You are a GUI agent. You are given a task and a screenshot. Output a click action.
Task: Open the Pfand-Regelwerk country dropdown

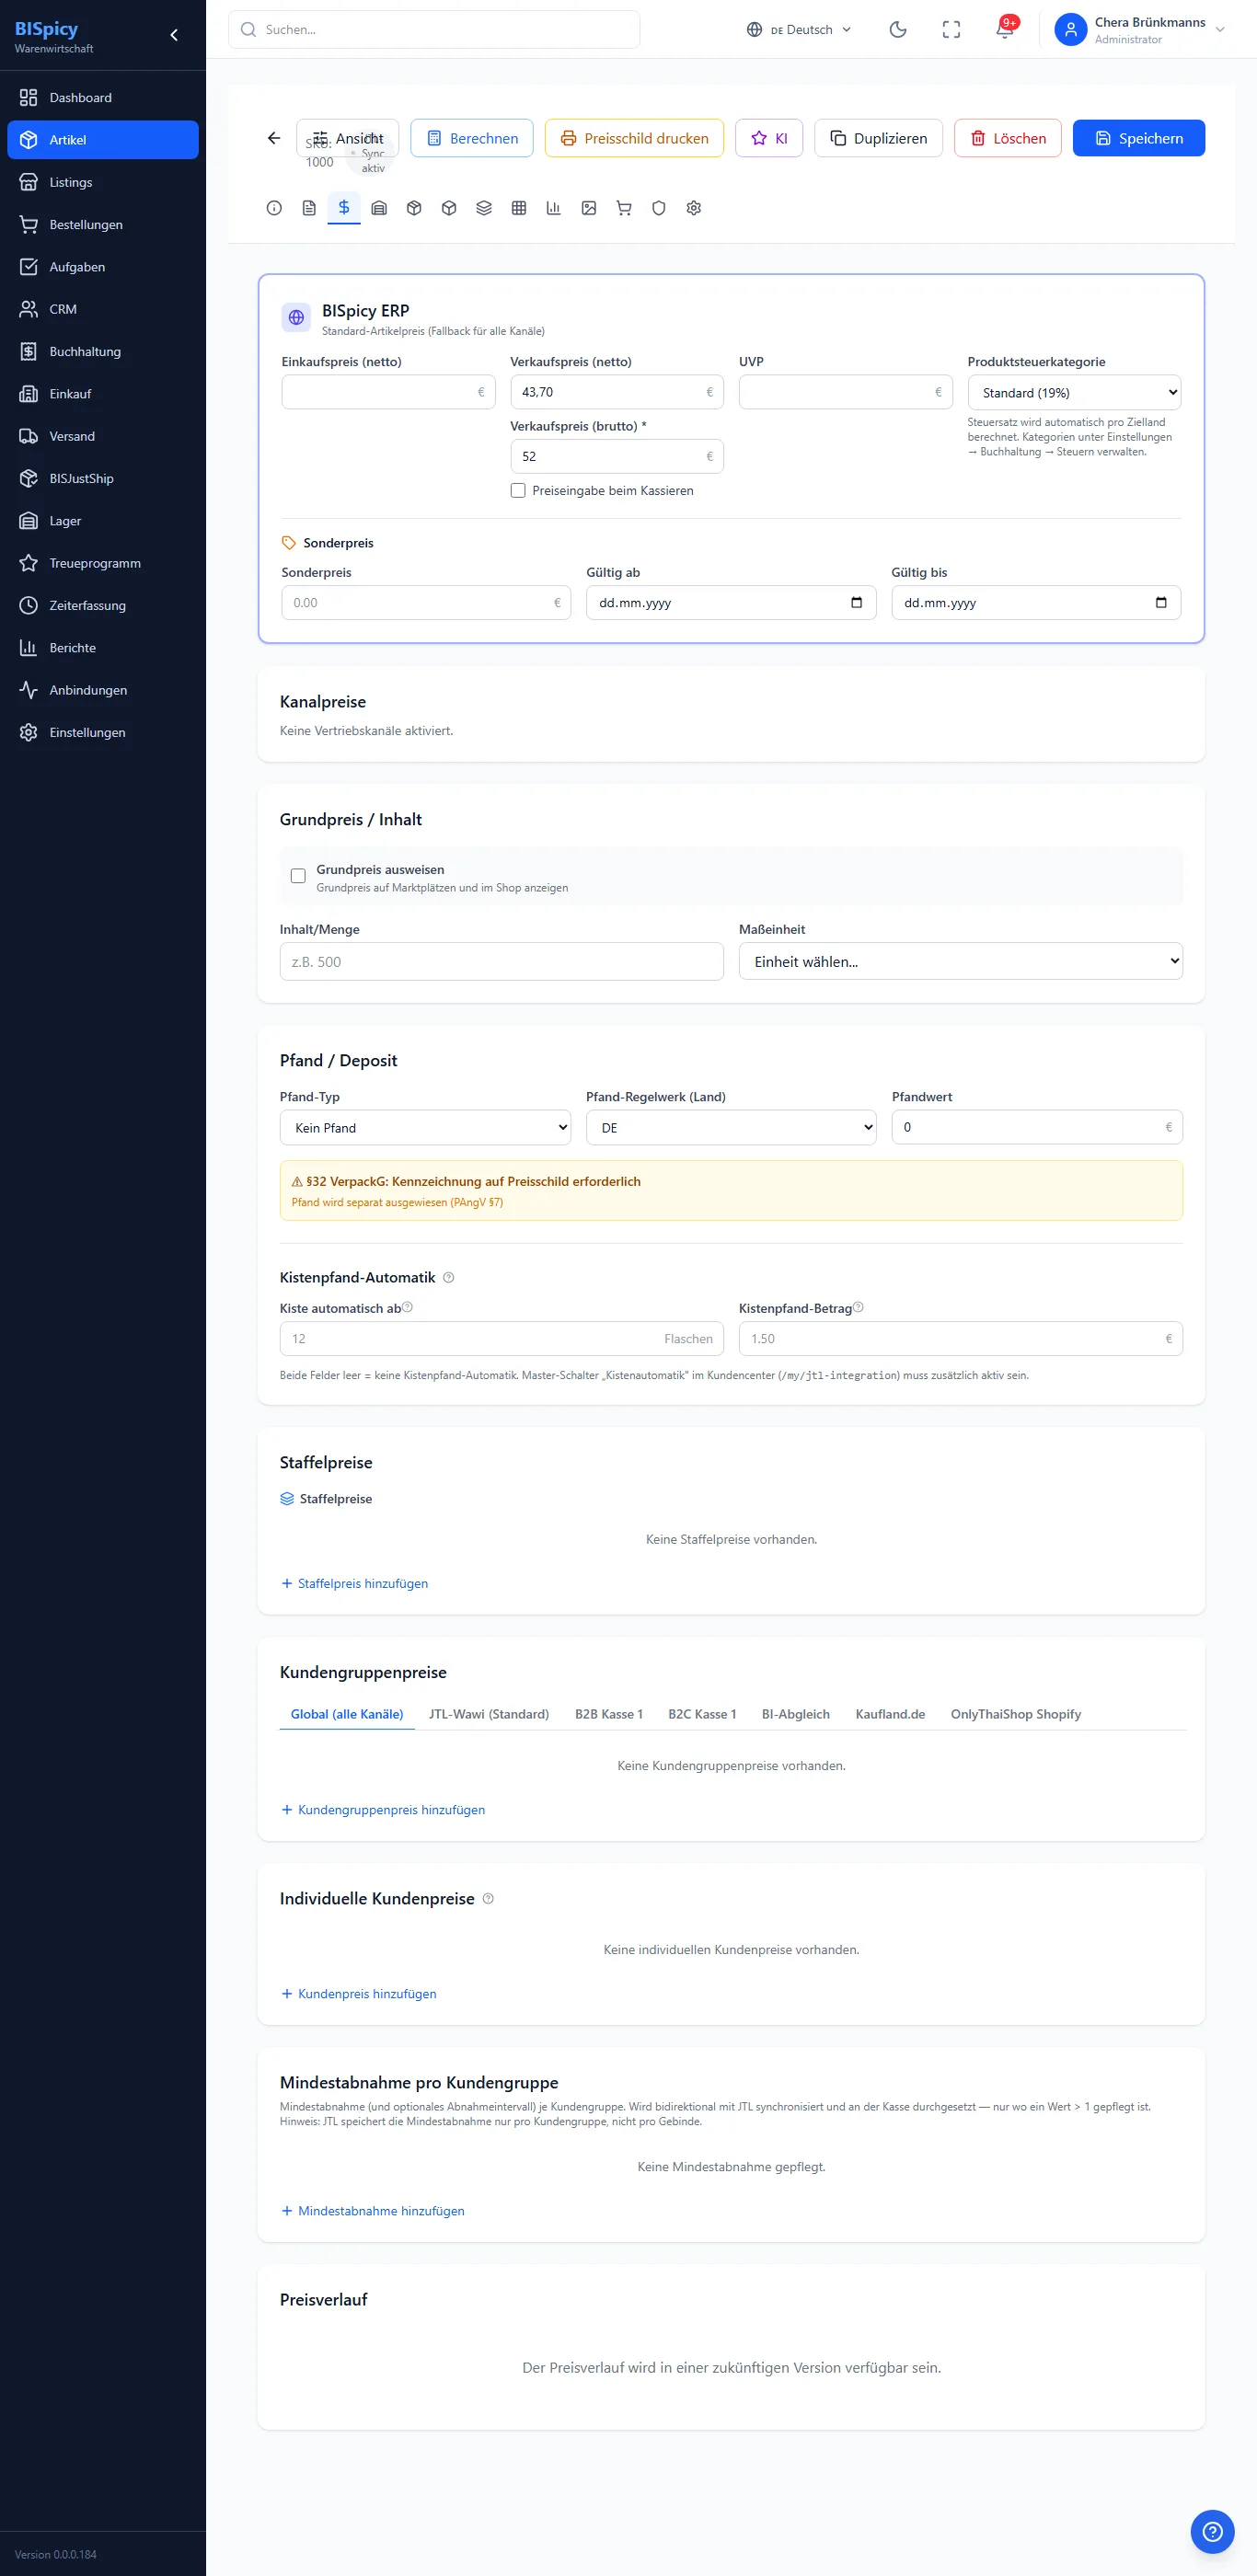pos(731,1127)
